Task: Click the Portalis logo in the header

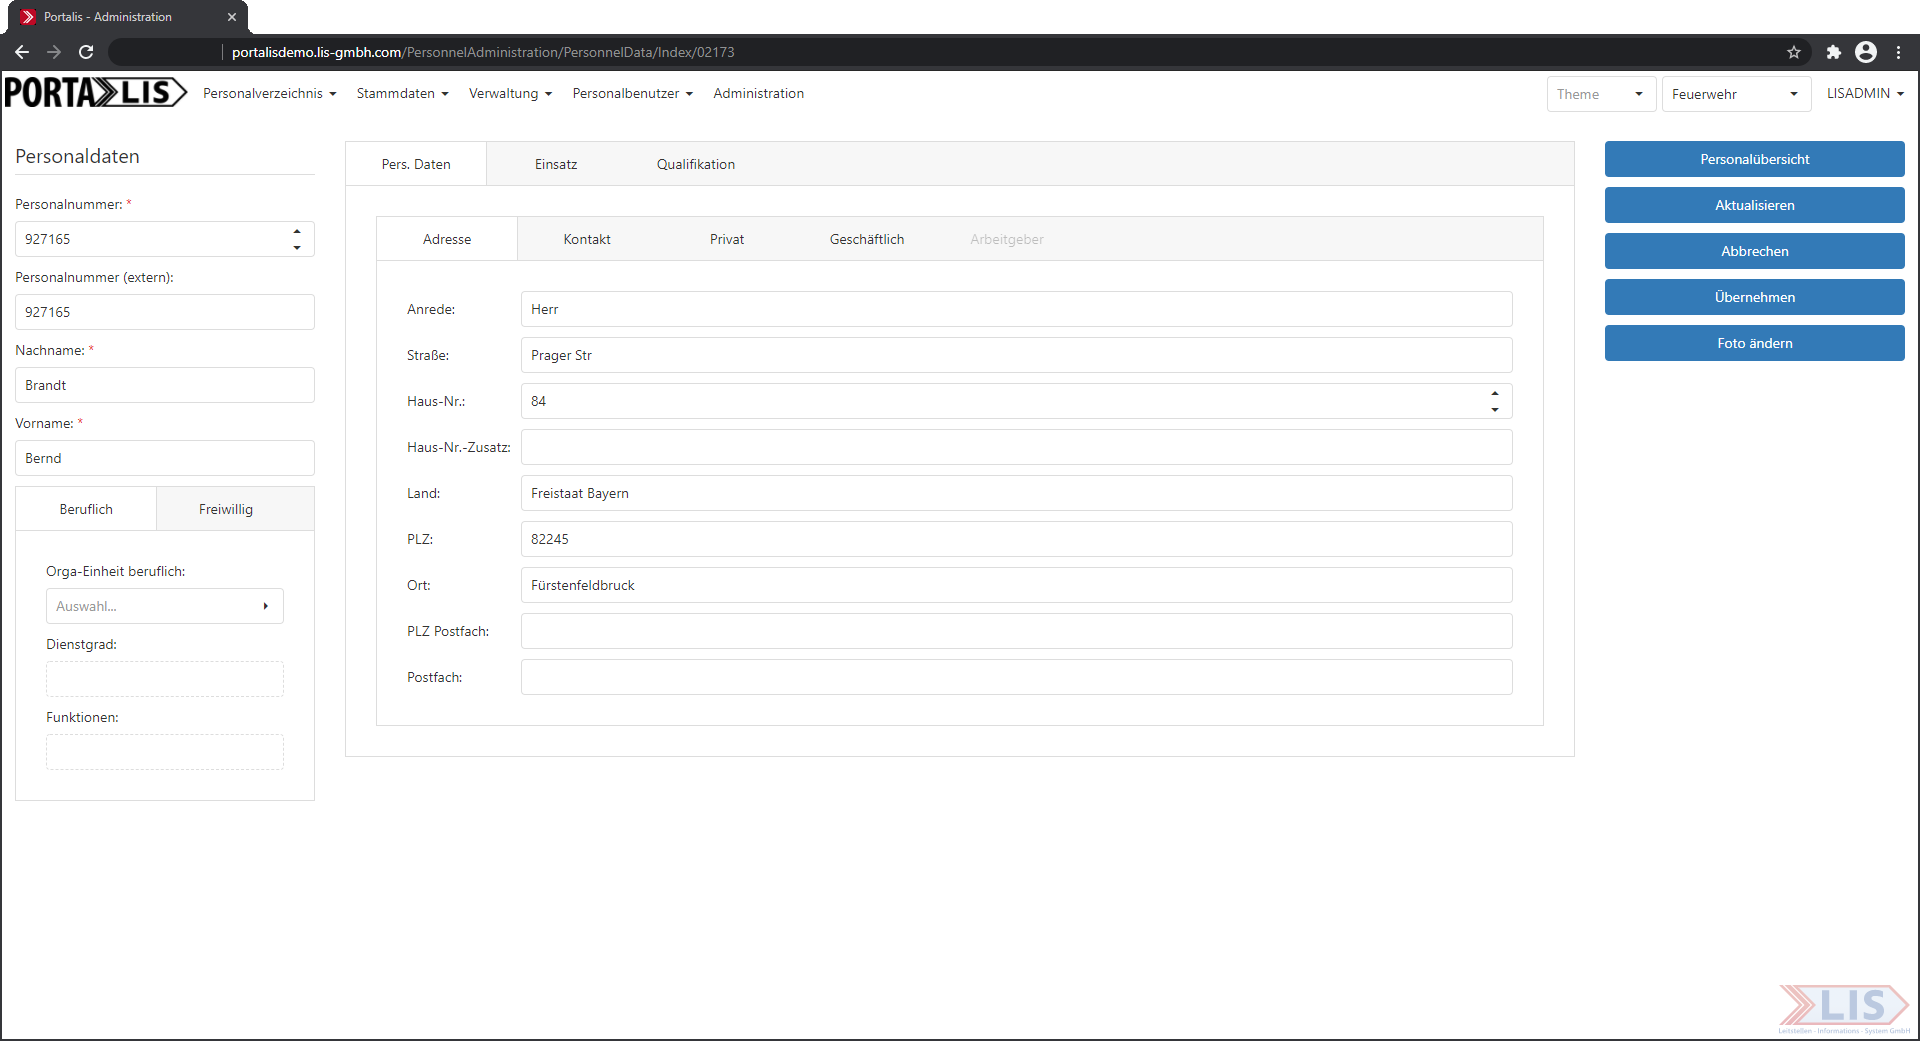Action: pyautogui.click(x=95, y=93)
